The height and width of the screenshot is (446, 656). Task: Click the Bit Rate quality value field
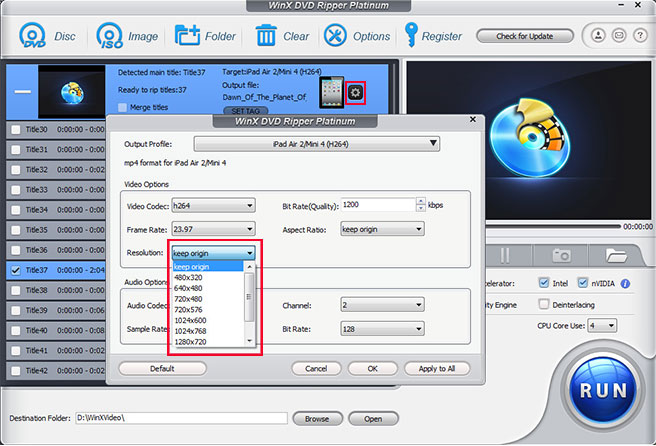click(x=378, y=205)
